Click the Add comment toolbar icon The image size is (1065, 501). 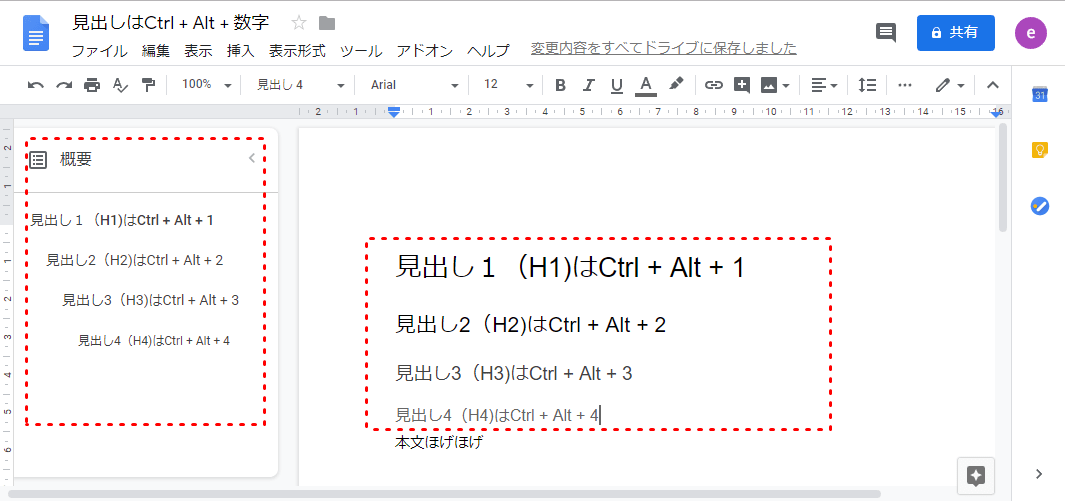coord(741,85)
